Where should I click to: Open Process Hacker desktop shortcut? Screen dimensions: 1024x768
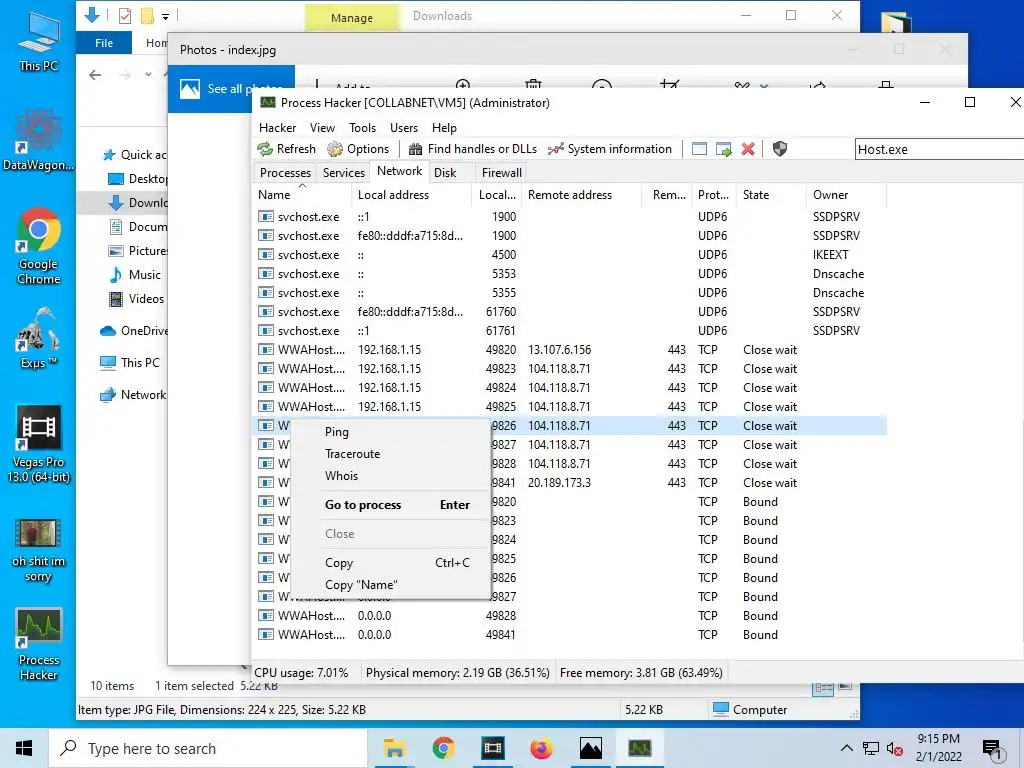[39, 645]
